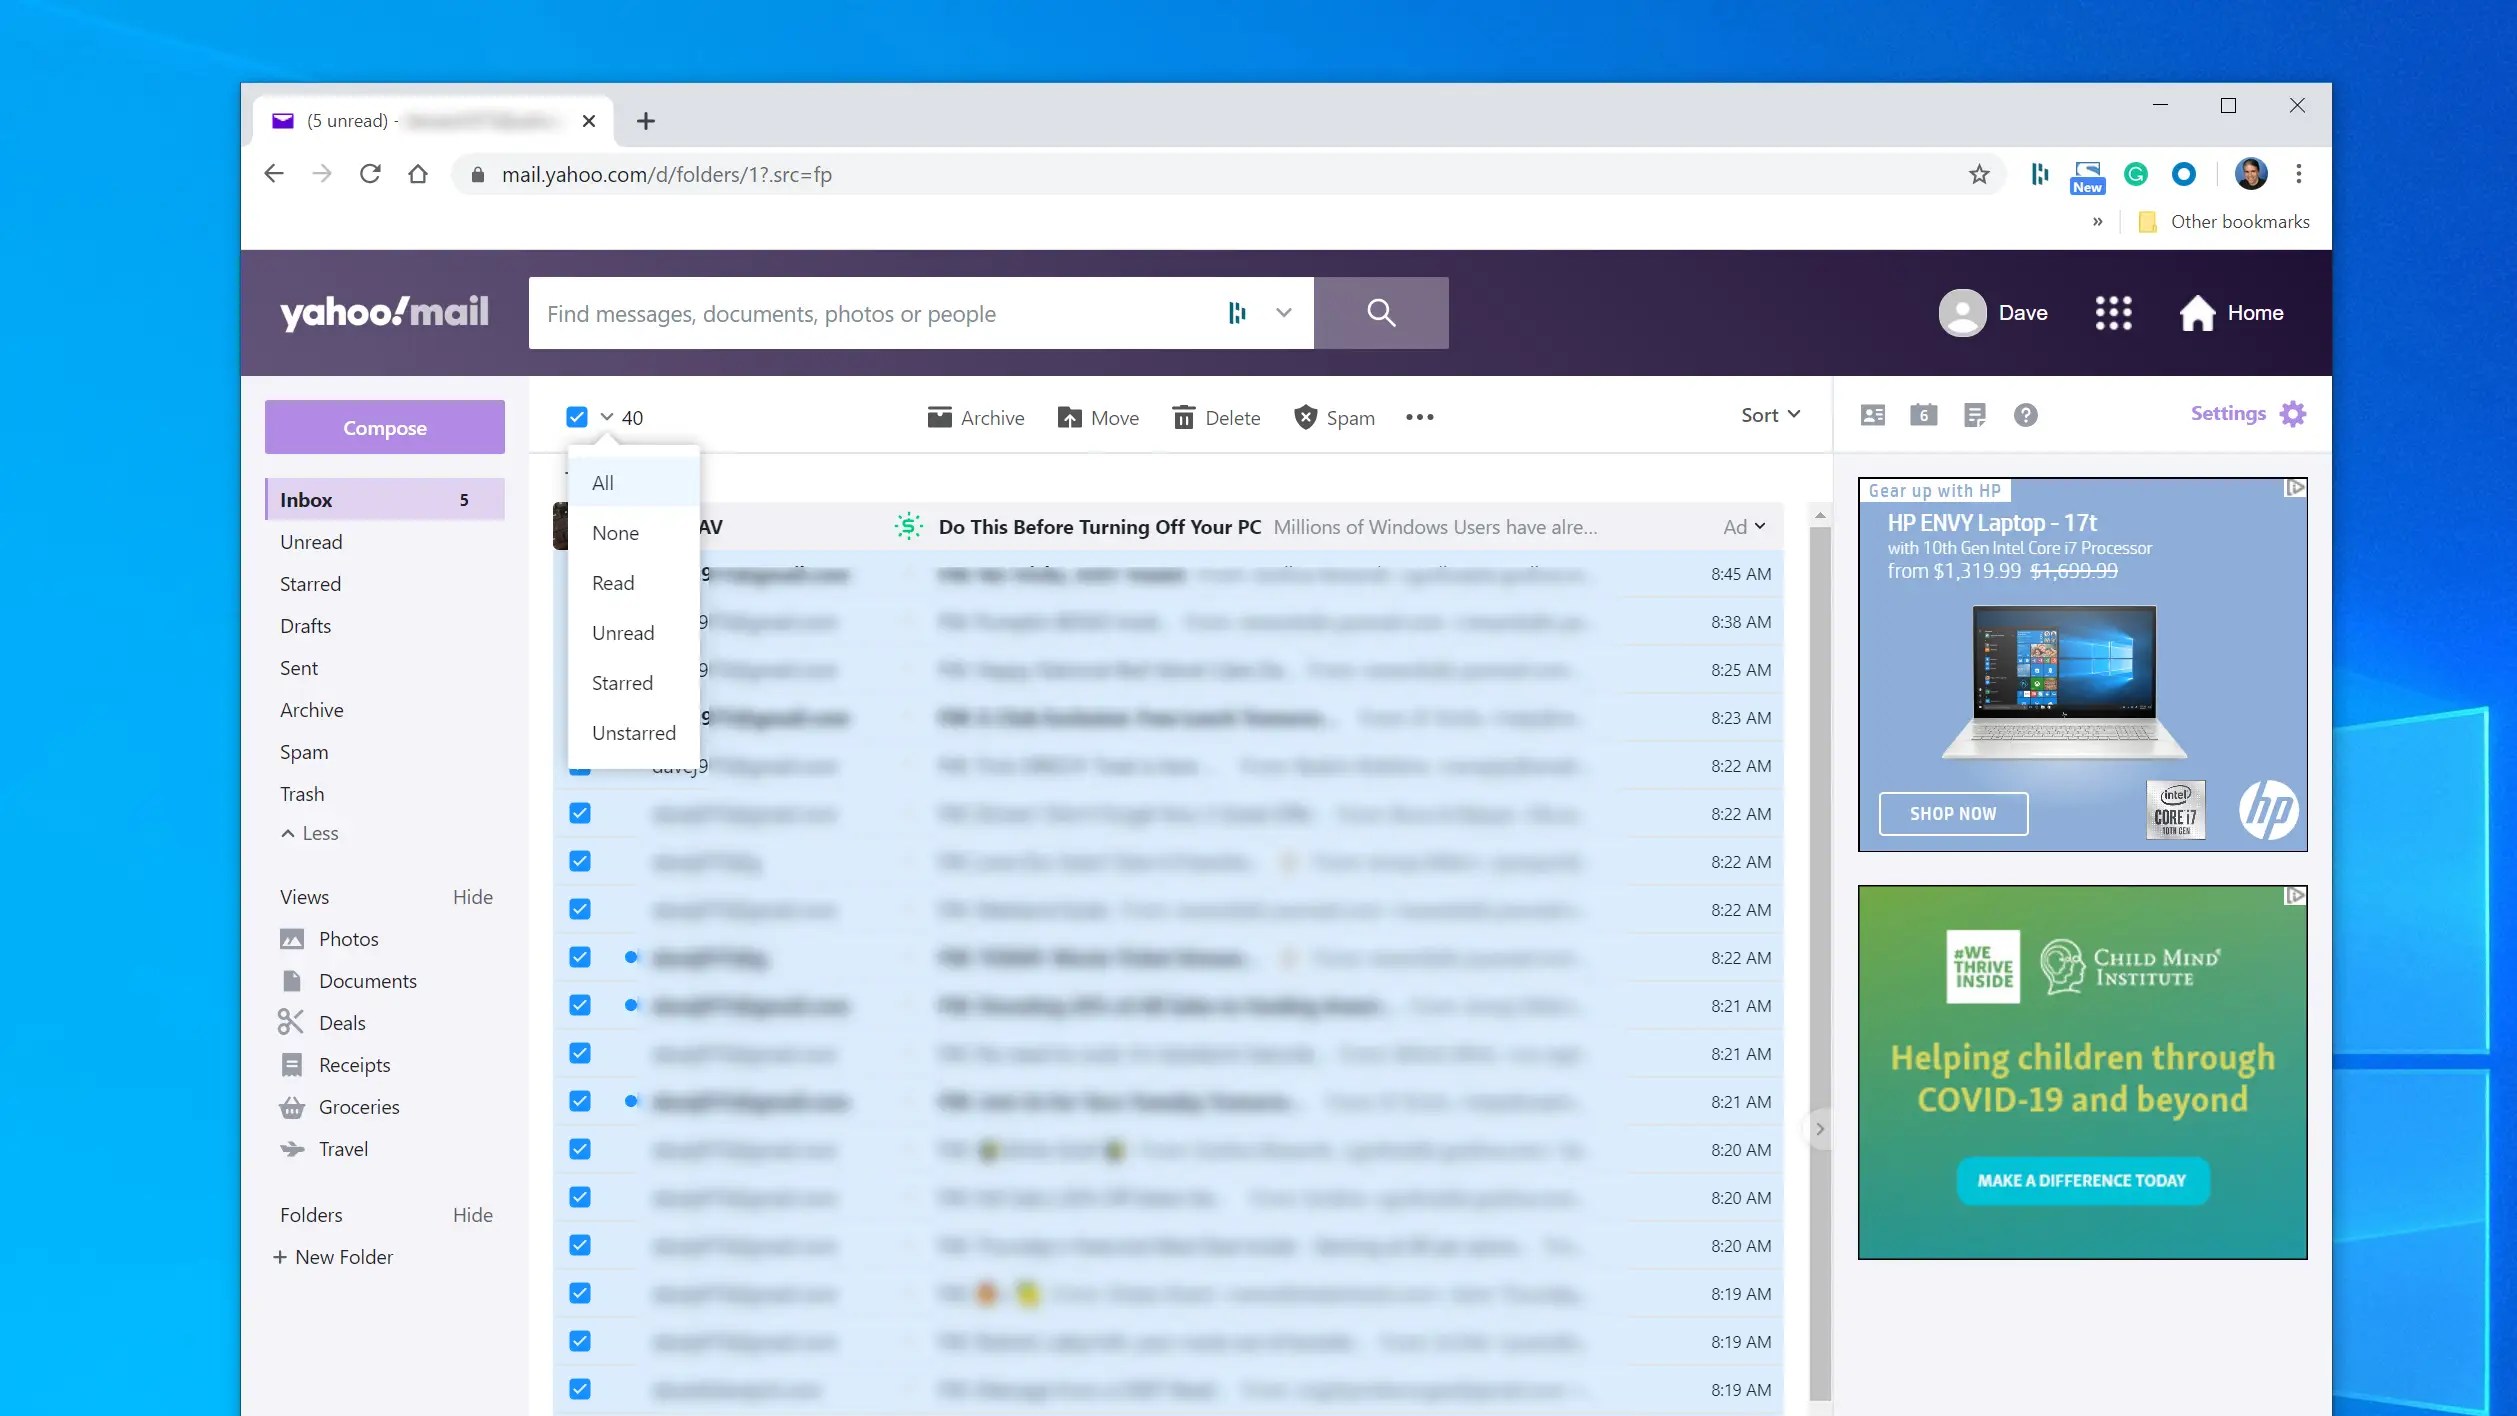Open the Move to folder option
The width and height of the screenshot is (2517, 1416).
coord(1098,417)
